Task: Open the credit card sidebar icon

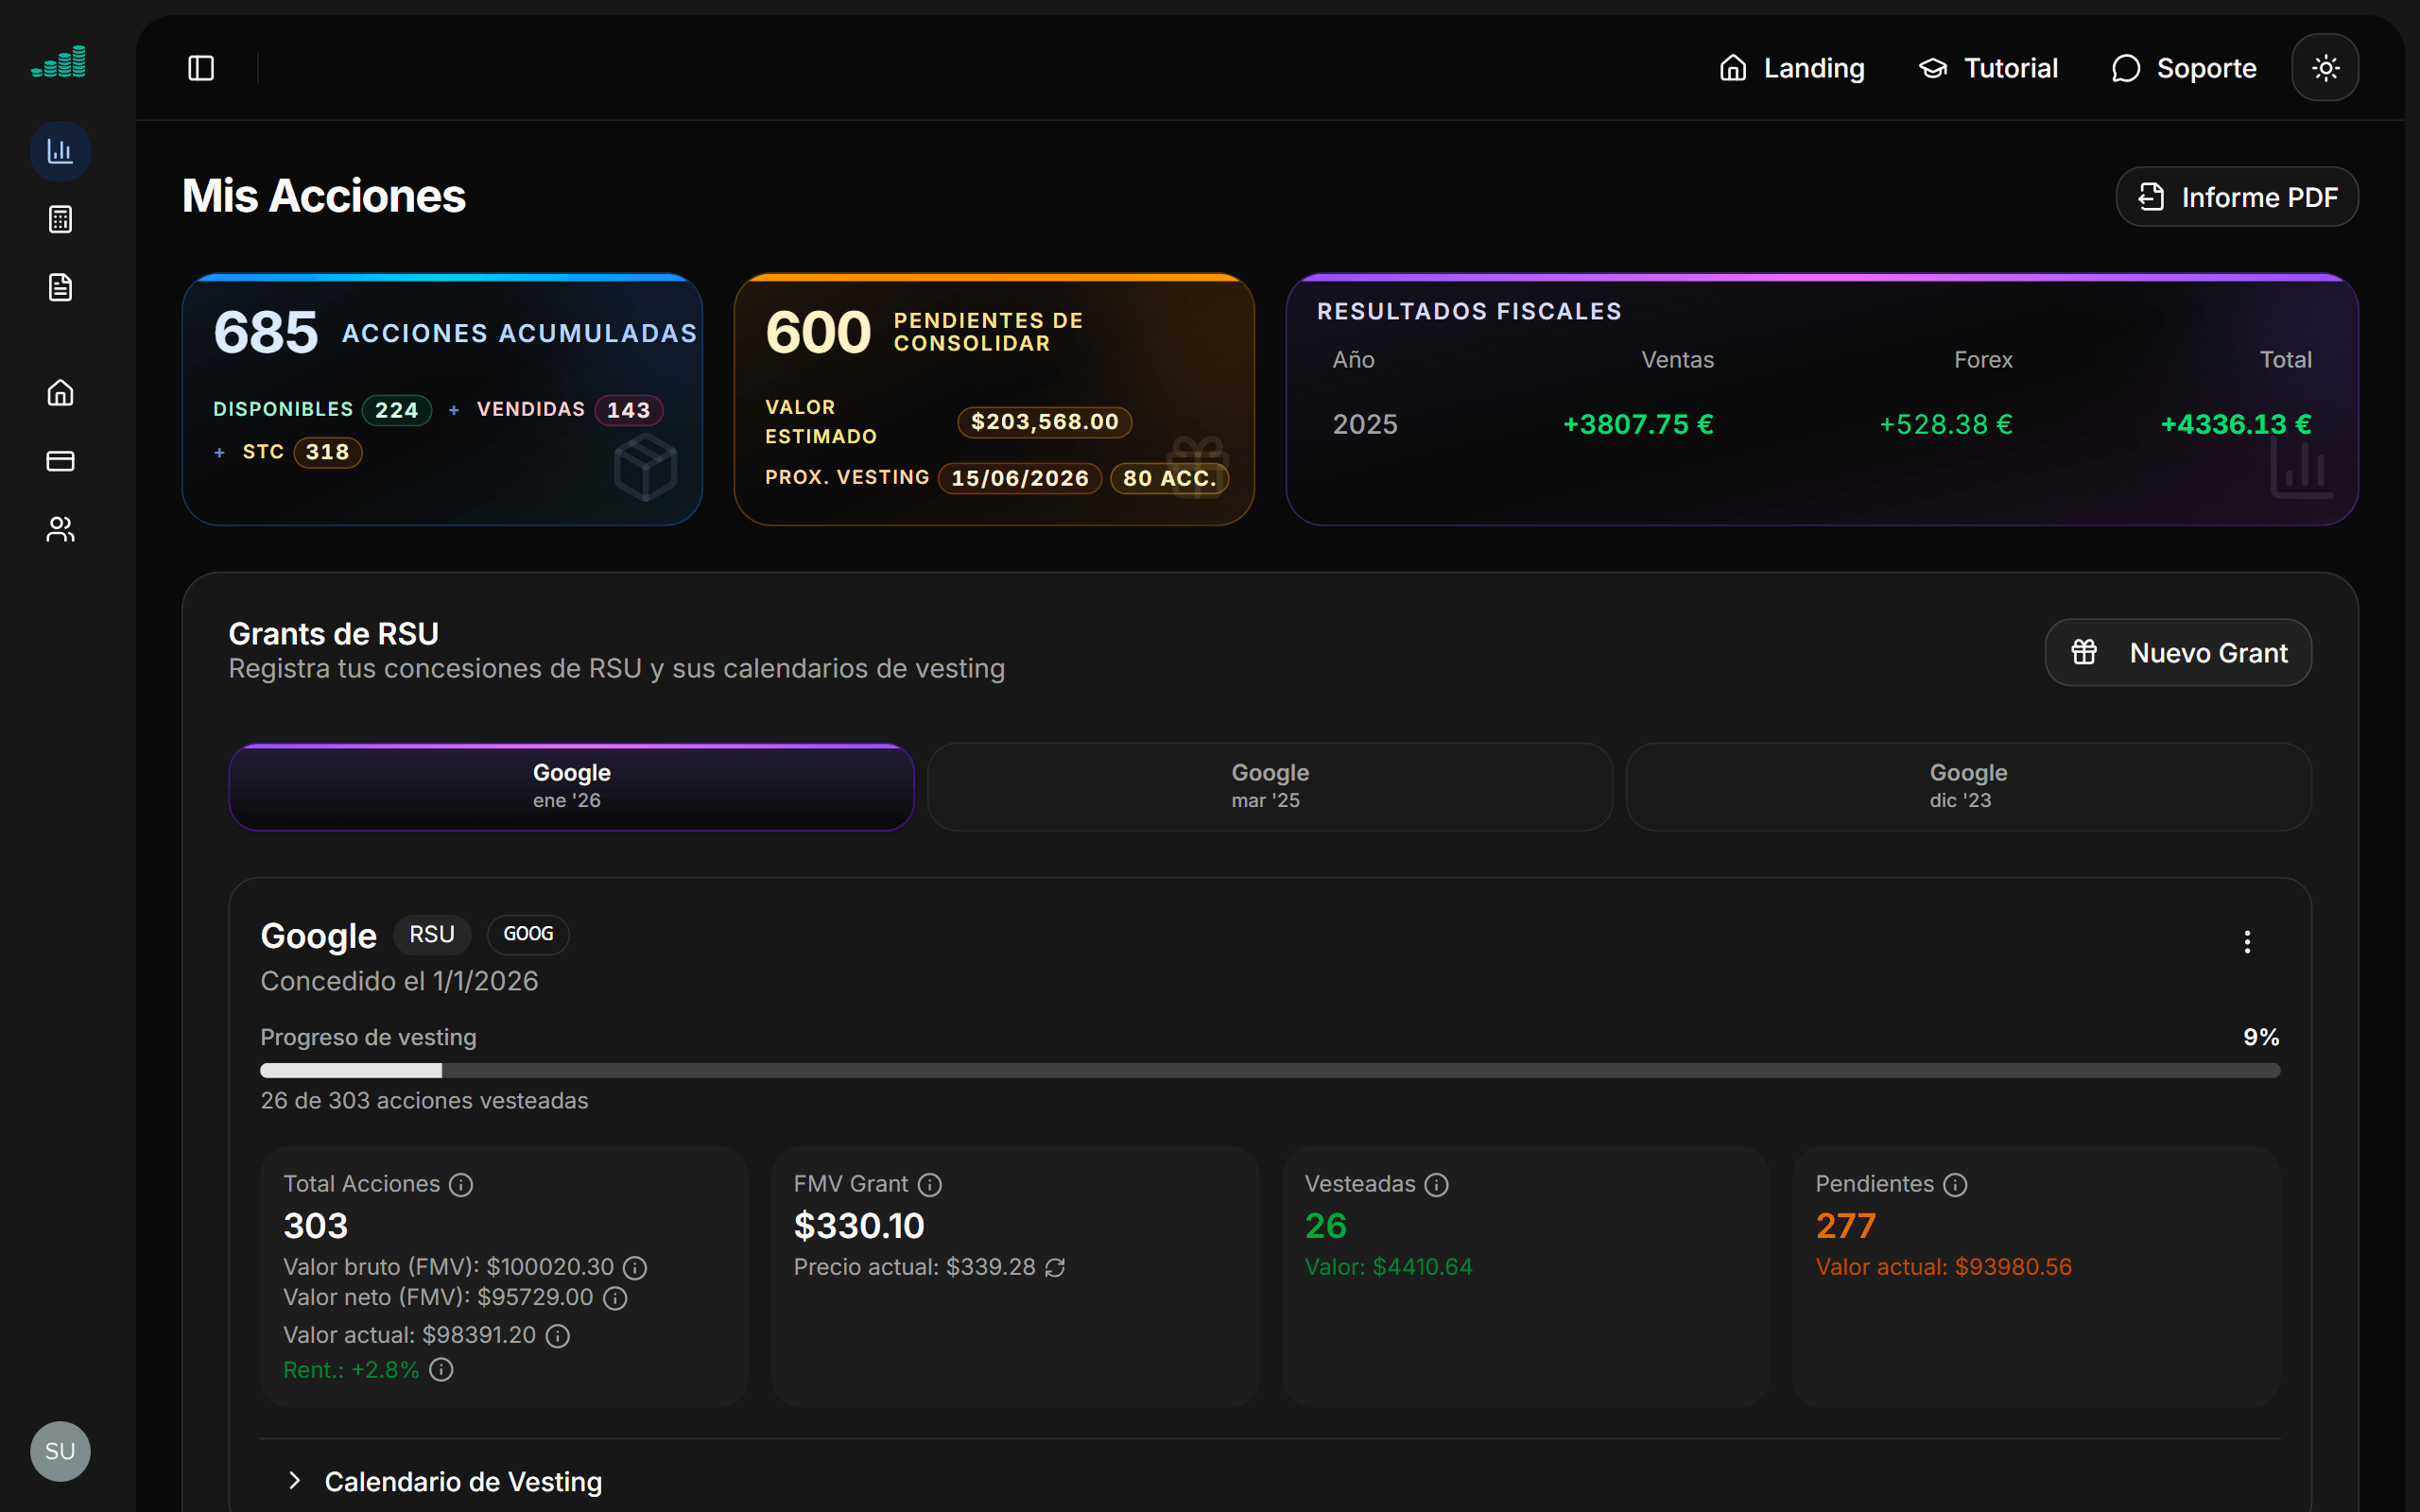Action: [x=60, y=461]
